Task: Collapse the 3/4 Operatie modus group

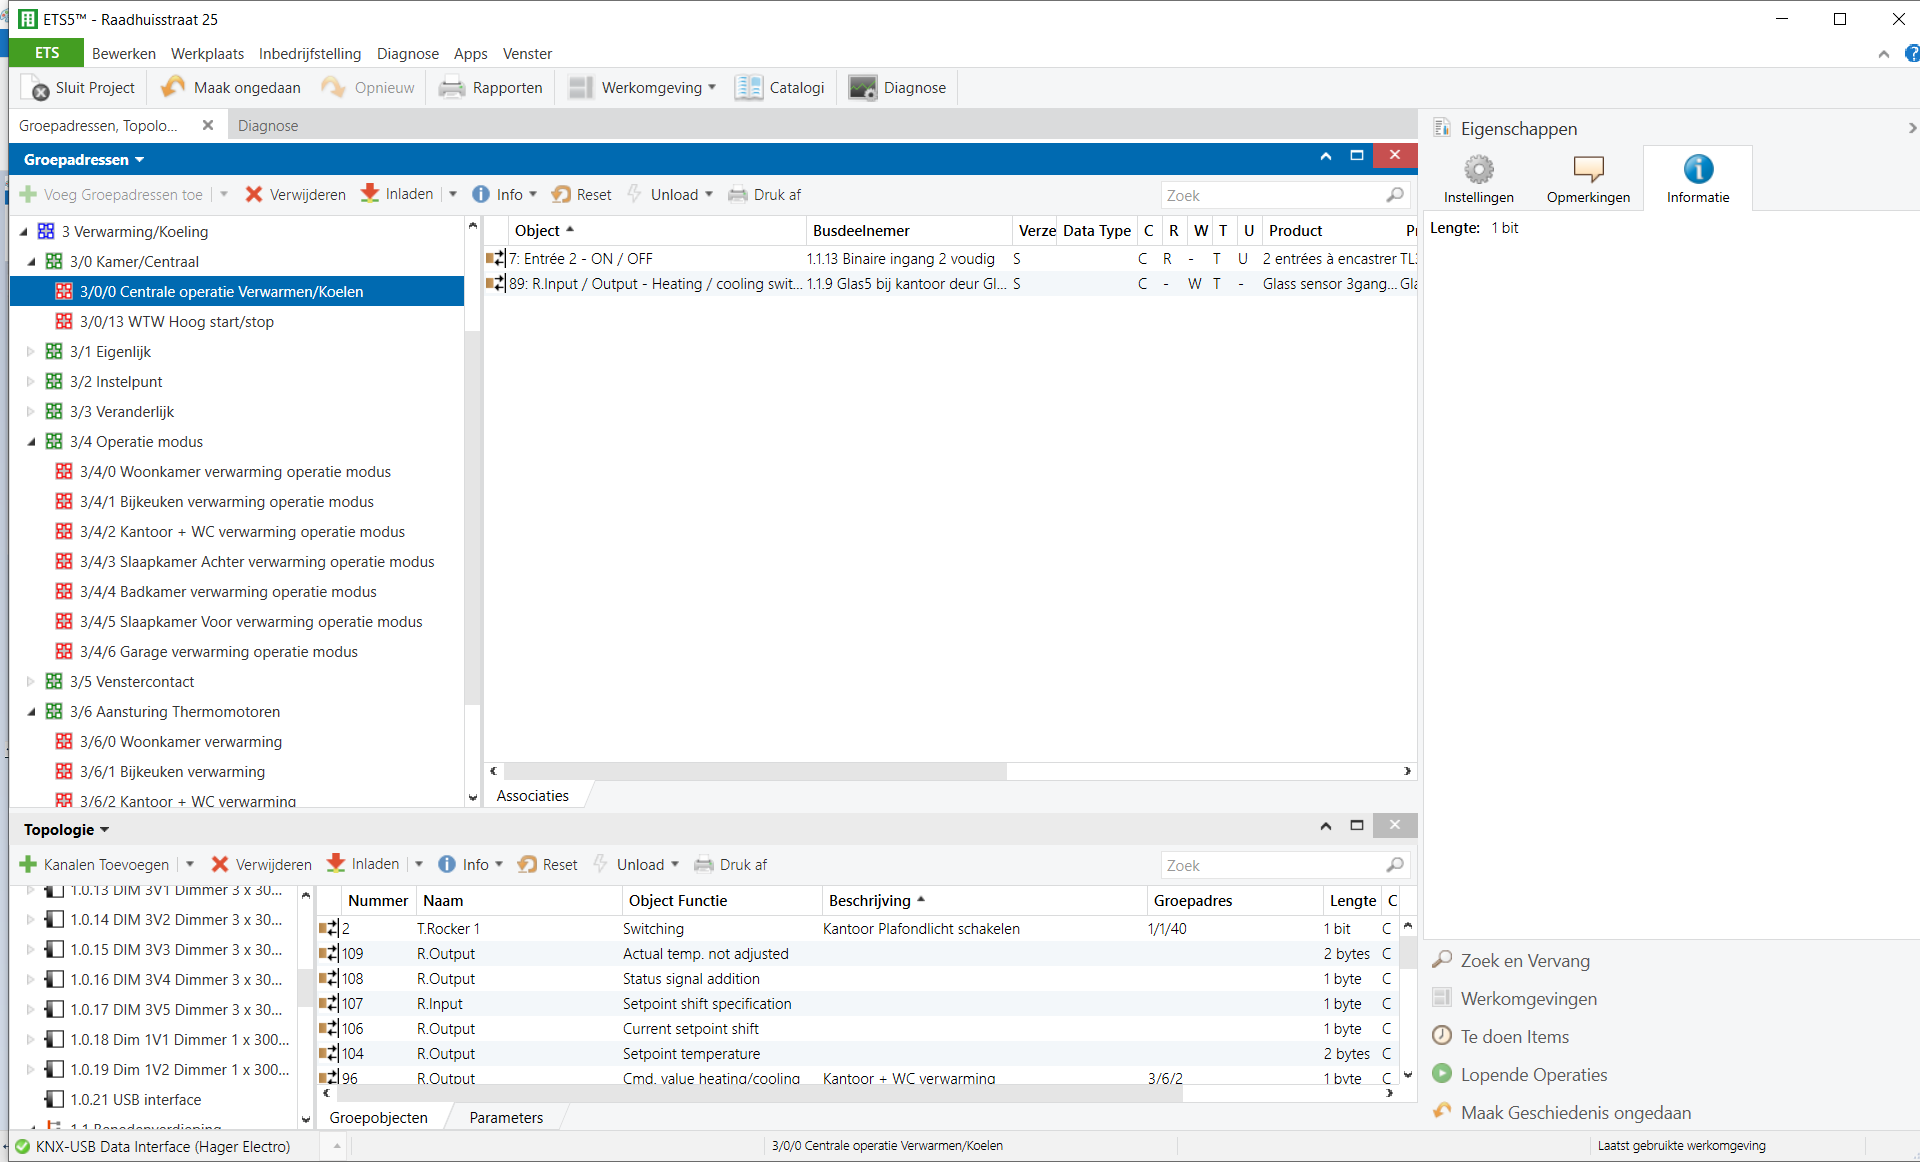Action: coord(31,441)
